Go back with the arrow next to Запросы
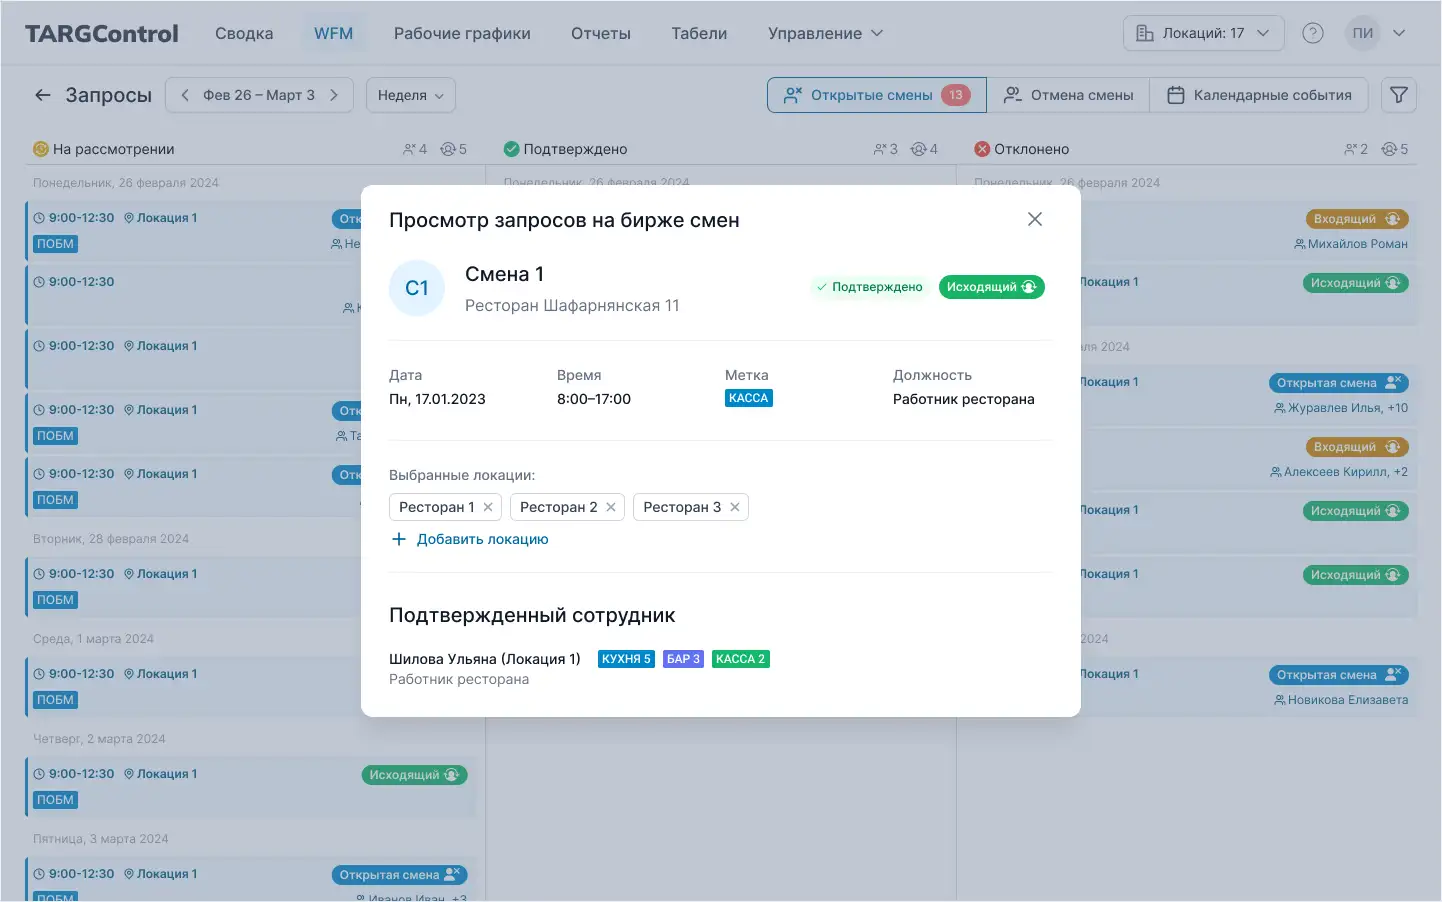 [42, 95]
